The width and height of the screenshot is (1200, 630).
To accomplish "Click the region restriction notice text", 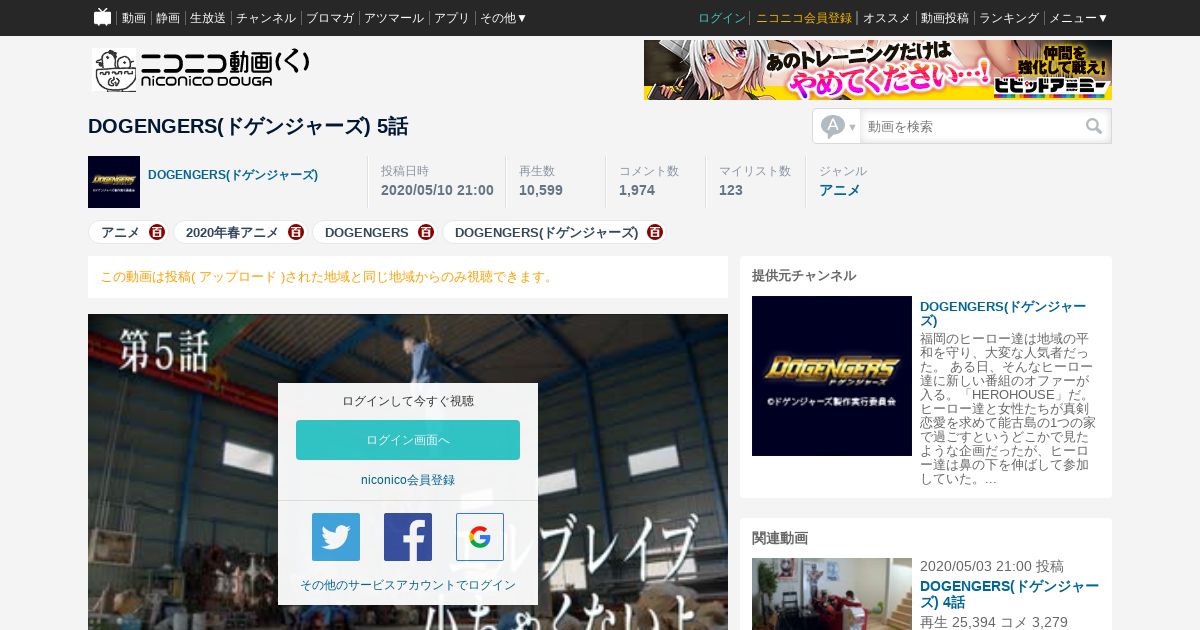I will [x=328, y=277].
